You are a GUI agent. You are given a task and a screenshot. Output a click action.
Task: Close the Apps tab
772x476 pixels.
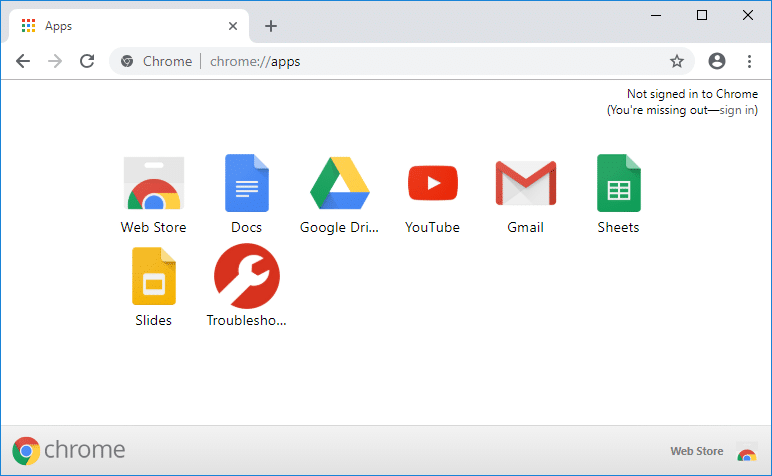click(234, 26)
